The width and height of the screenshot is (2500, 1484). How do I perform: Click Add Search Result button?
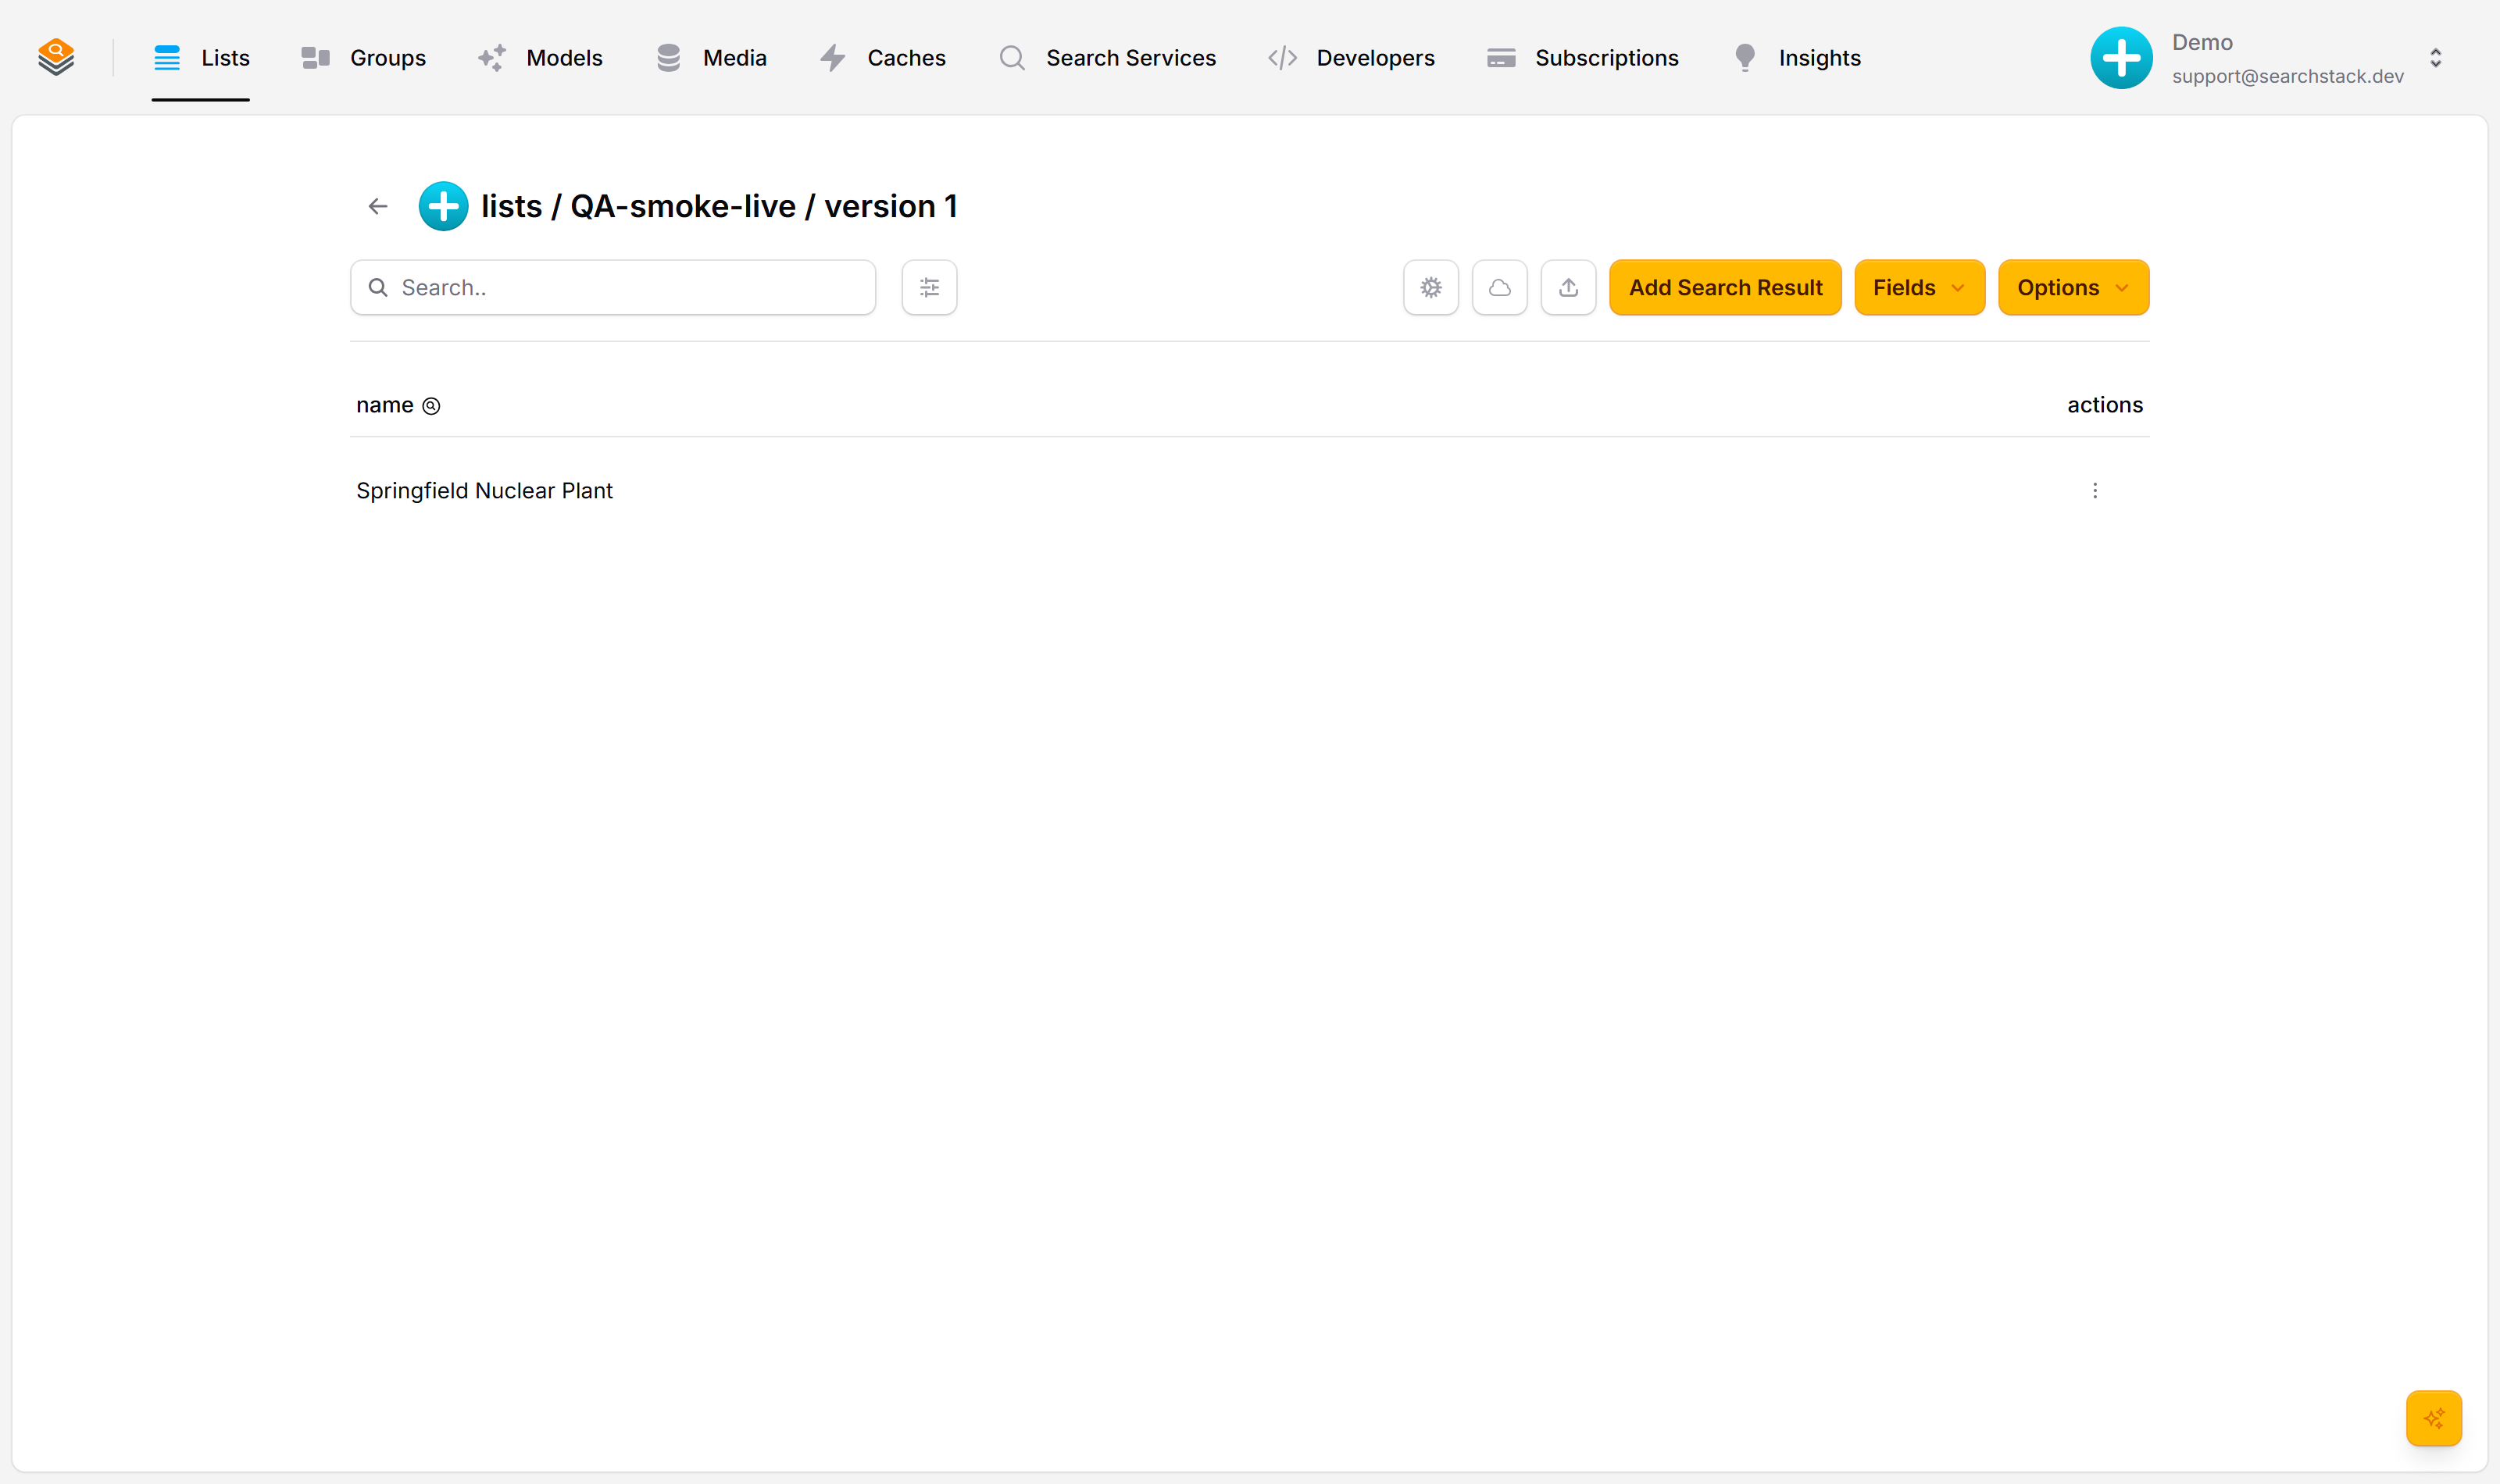1725,288
